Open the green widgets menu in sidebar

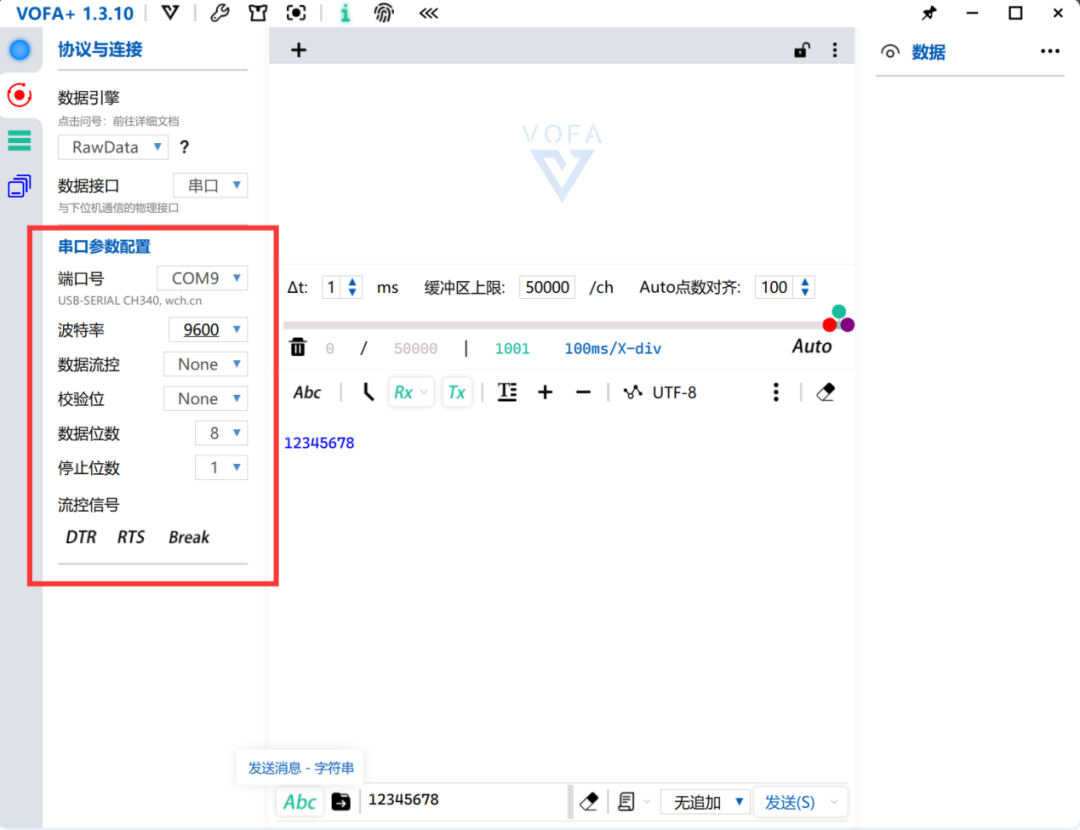point(19,141)
